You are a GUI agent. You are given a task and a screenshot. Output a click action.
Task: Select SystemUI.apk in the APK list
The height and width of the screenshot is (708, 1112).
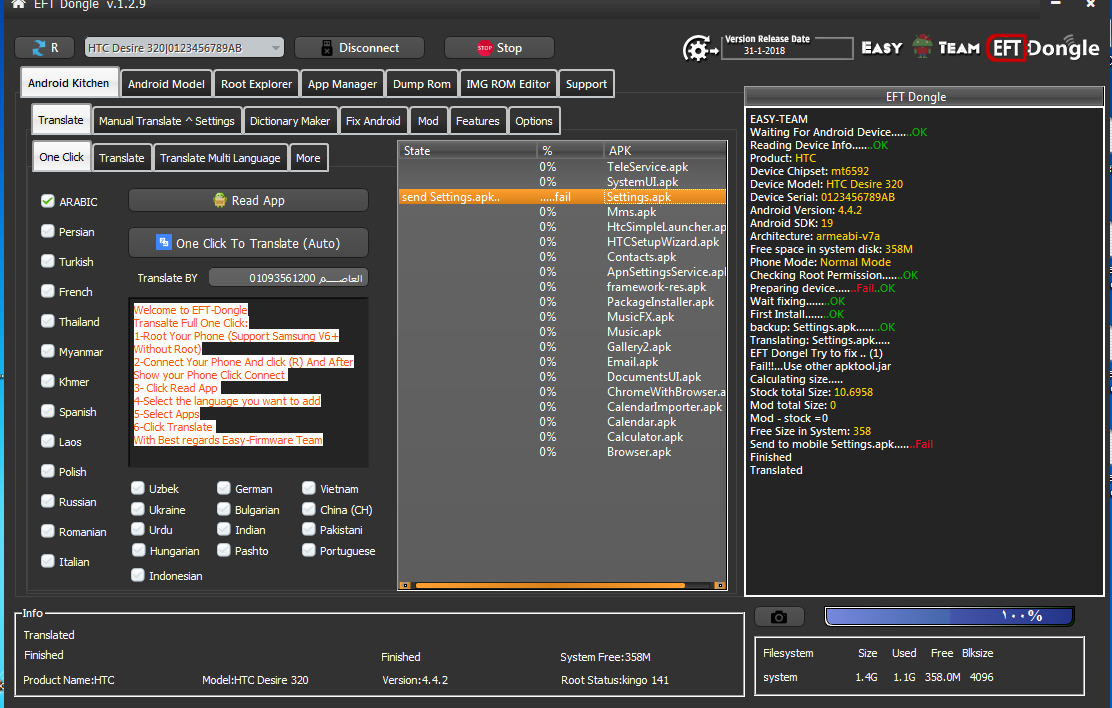click(x=642, y=182)
